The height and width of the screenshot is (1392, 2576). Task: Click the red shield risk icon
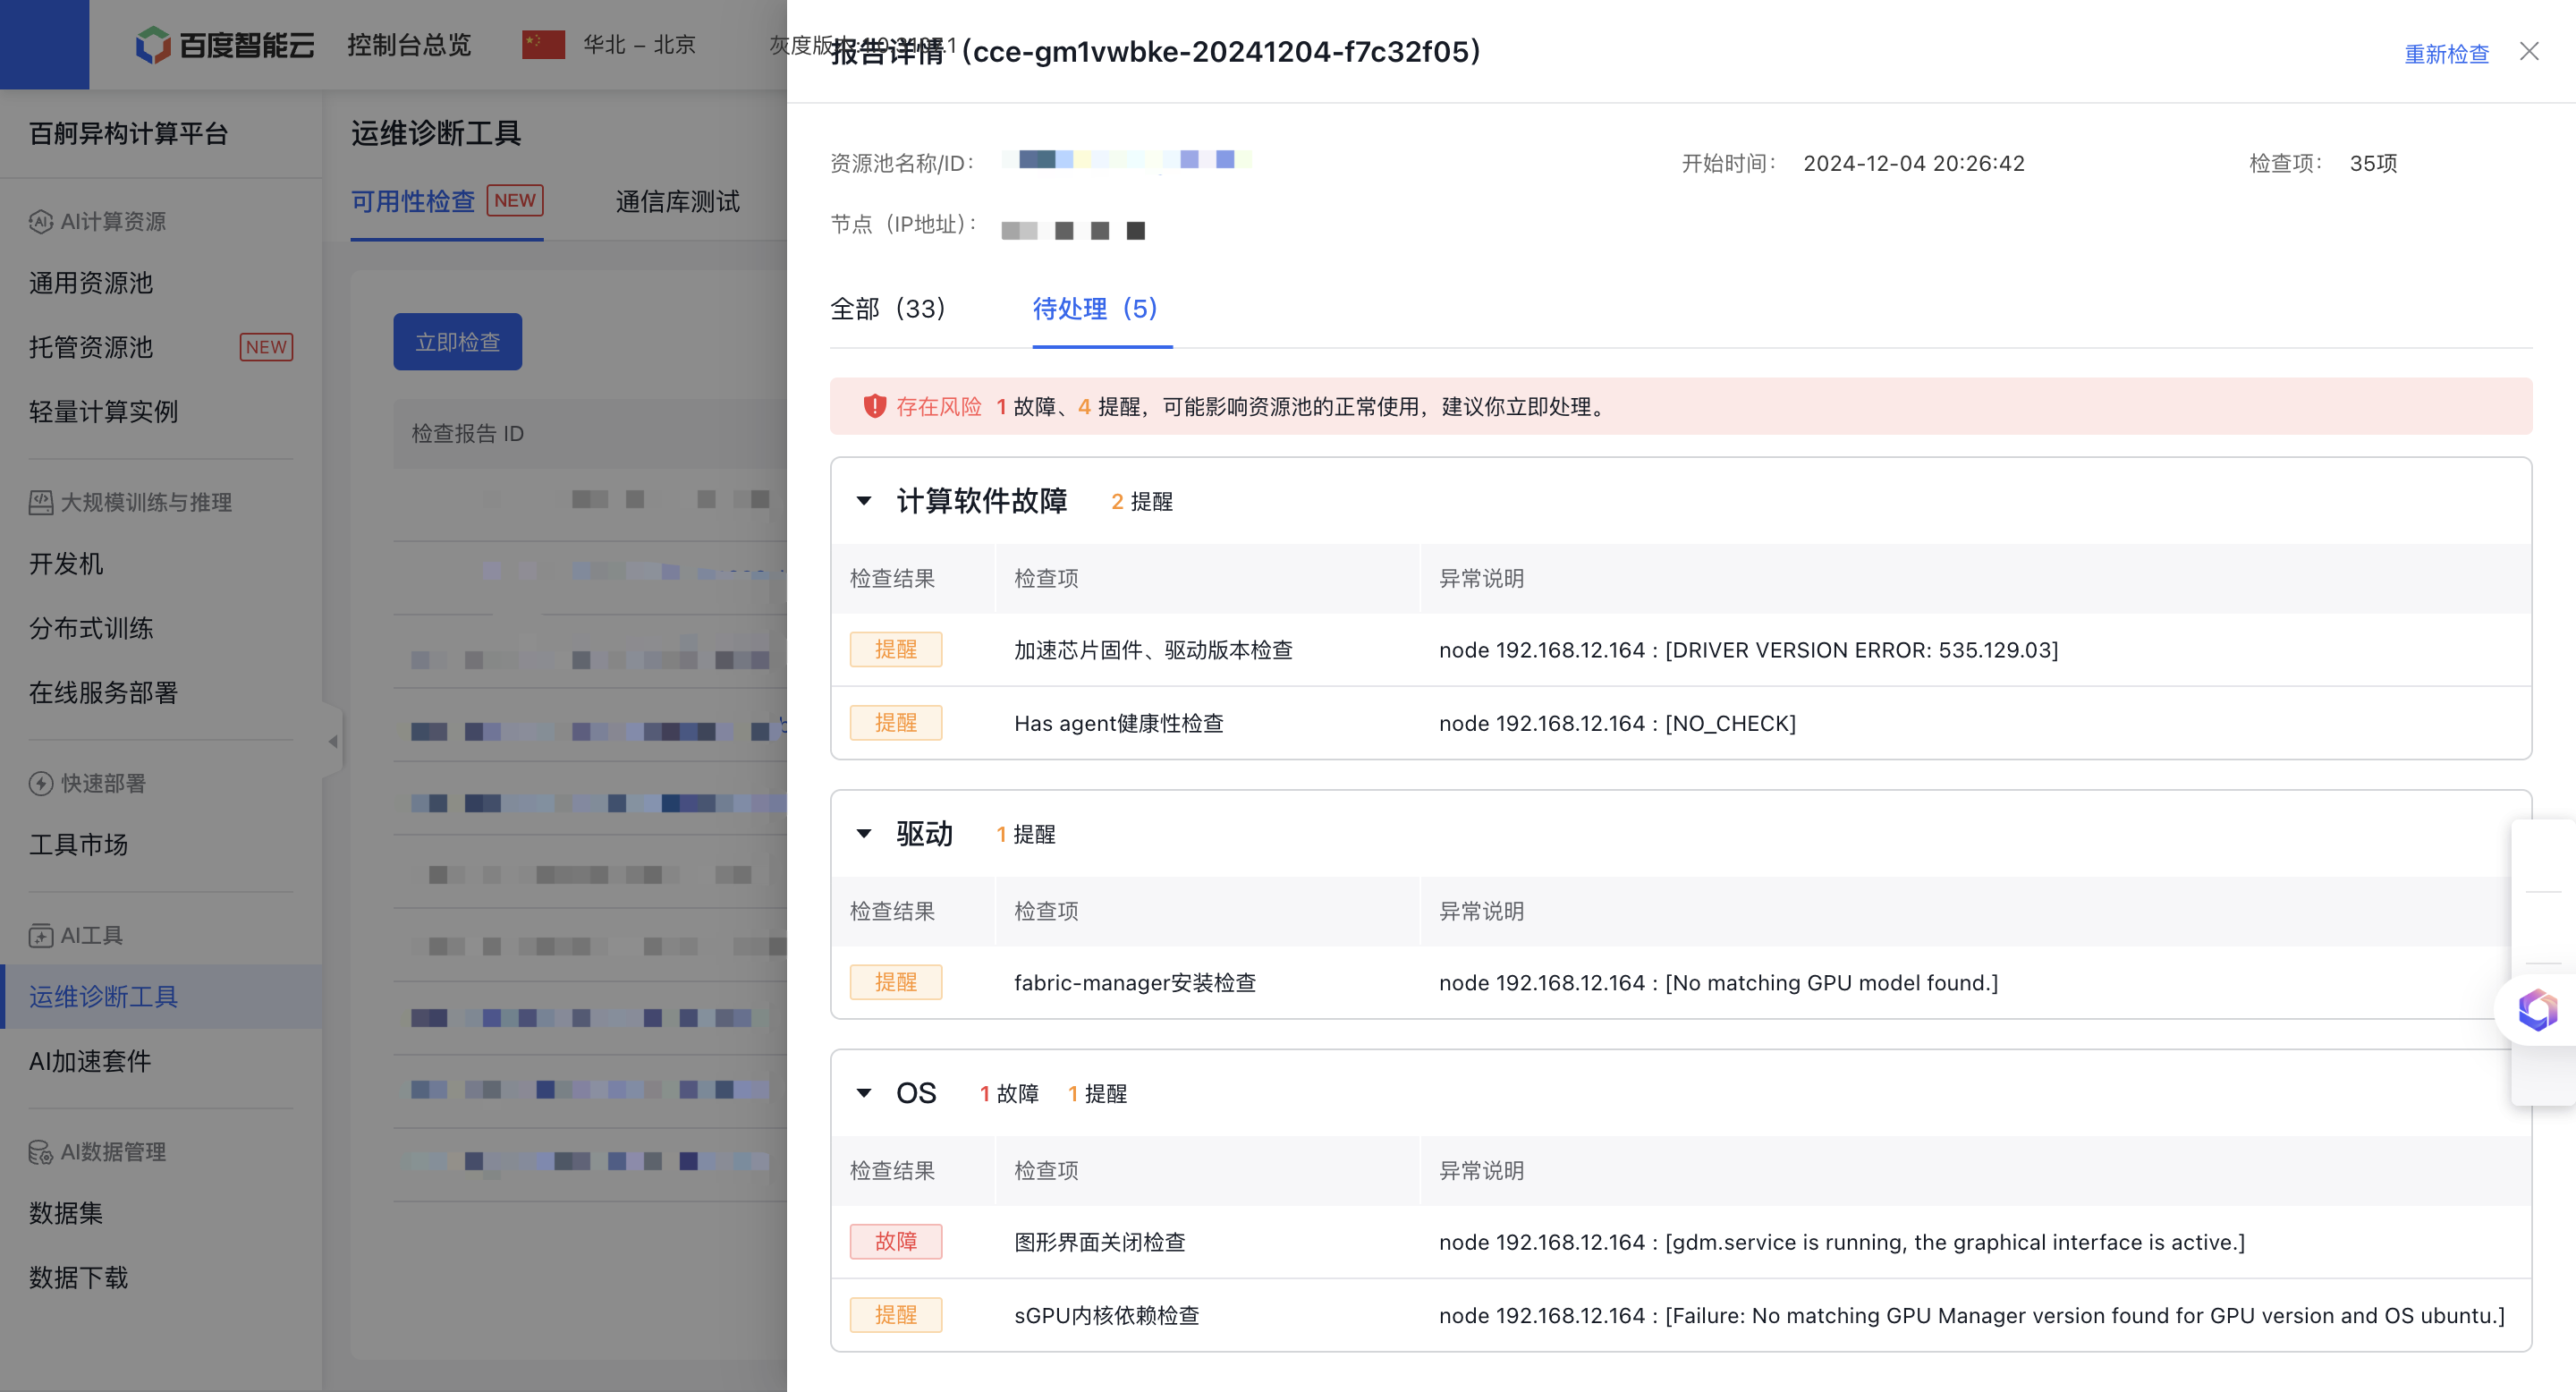click(x=874, y=406)
